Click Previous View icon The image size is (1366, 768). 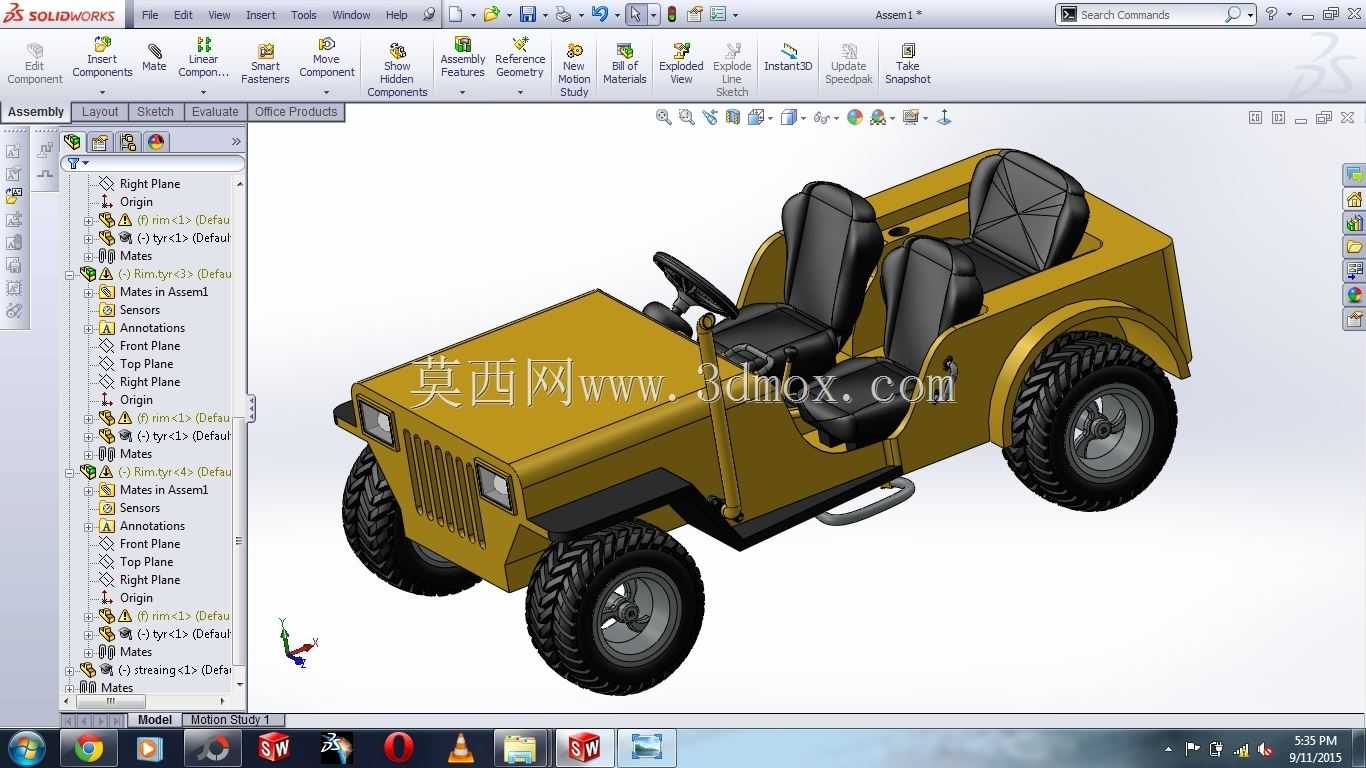click(710, 118)
